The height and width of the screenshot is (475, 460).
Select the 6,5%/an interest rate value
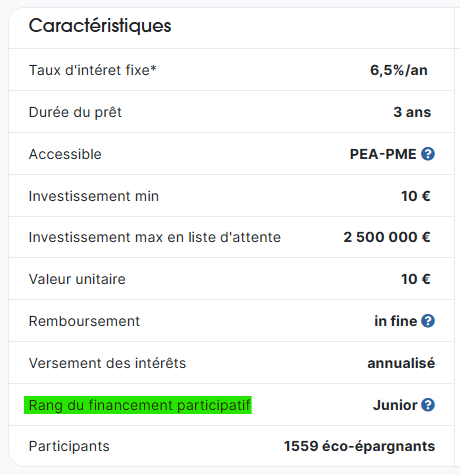point(399,70)
